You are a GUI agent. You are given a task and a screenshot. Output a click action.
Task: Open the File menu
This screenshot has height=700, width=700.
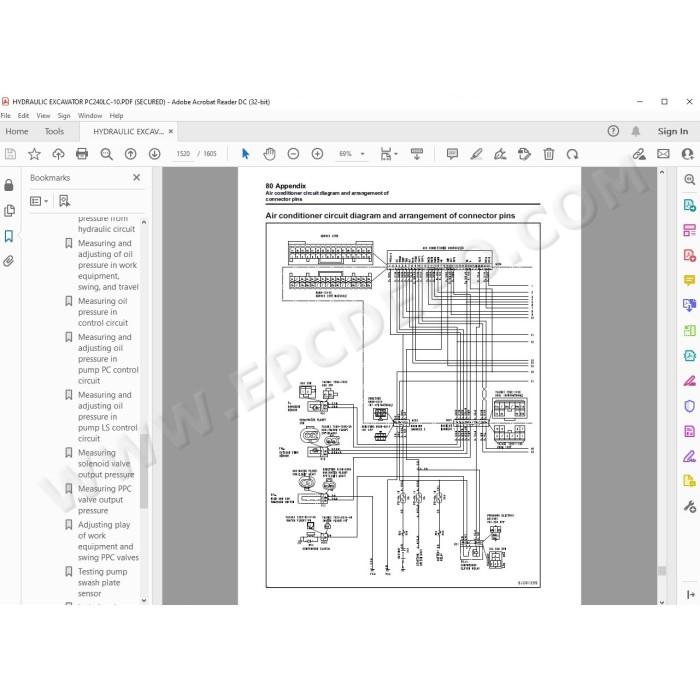[6, 116]
